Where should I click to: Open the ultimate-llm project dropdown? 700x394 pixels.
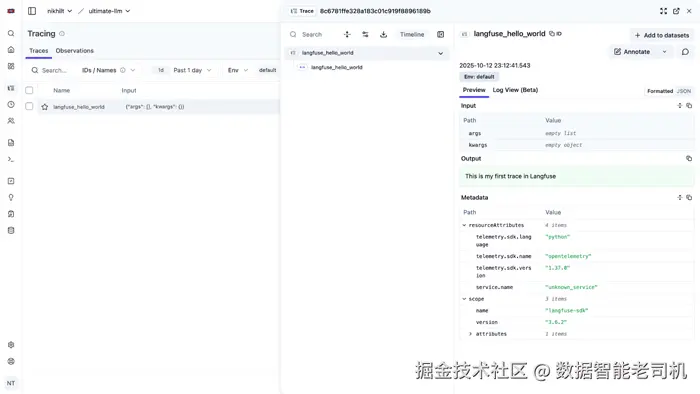click(109, 11)
